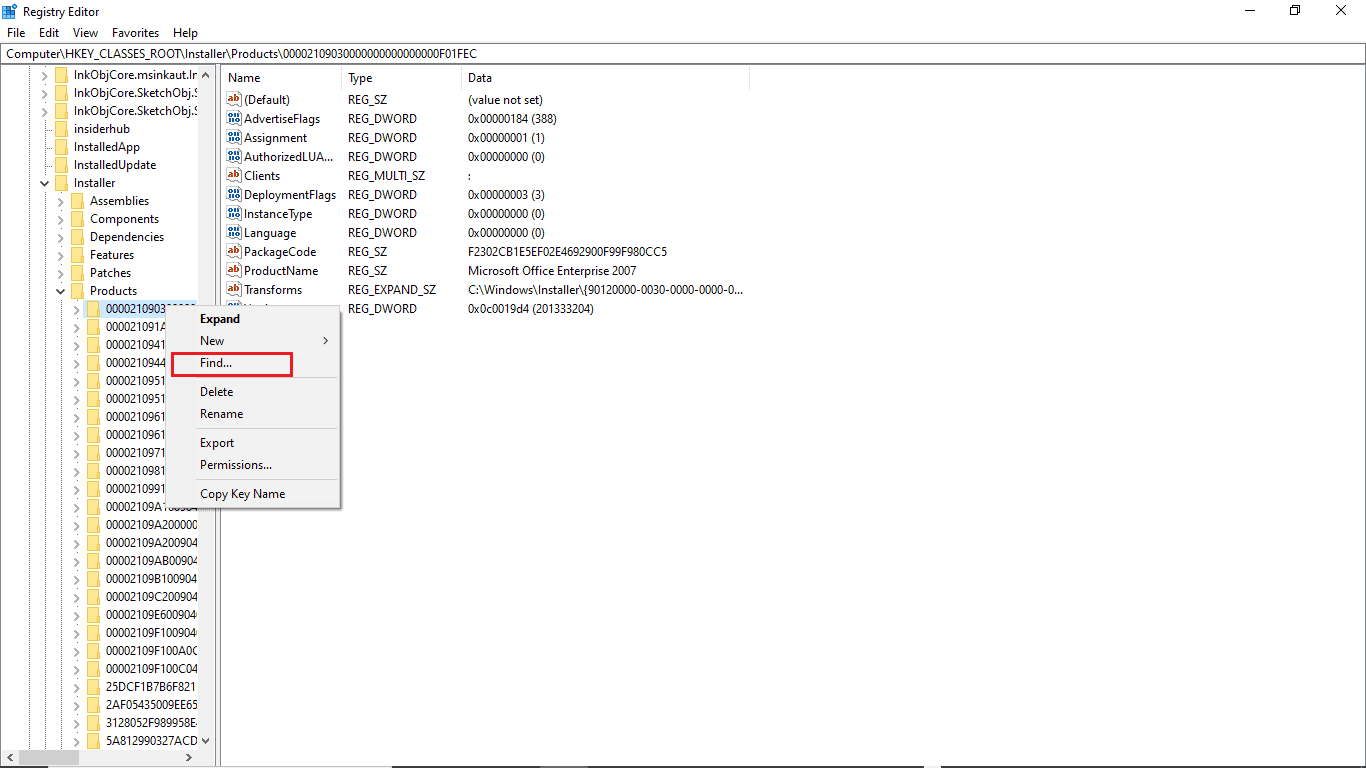The height and width of the screenshot is (768, 1366).
Task: Open the Favorites menu
Action: [x=135, y=33]
